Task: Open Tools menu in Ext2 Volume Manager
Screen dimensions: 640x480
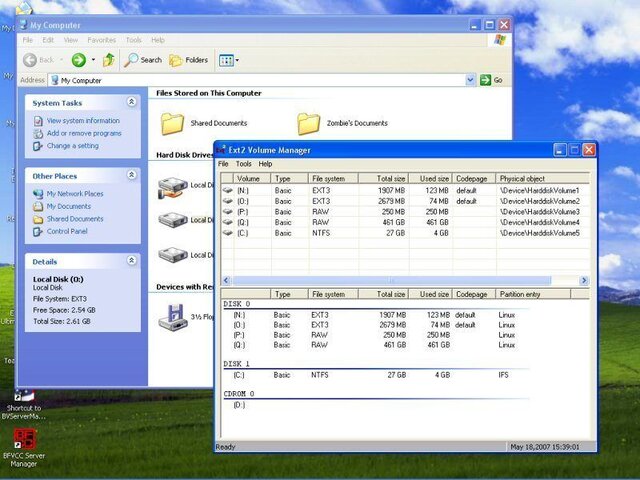Action: click(x=244, y=164)
